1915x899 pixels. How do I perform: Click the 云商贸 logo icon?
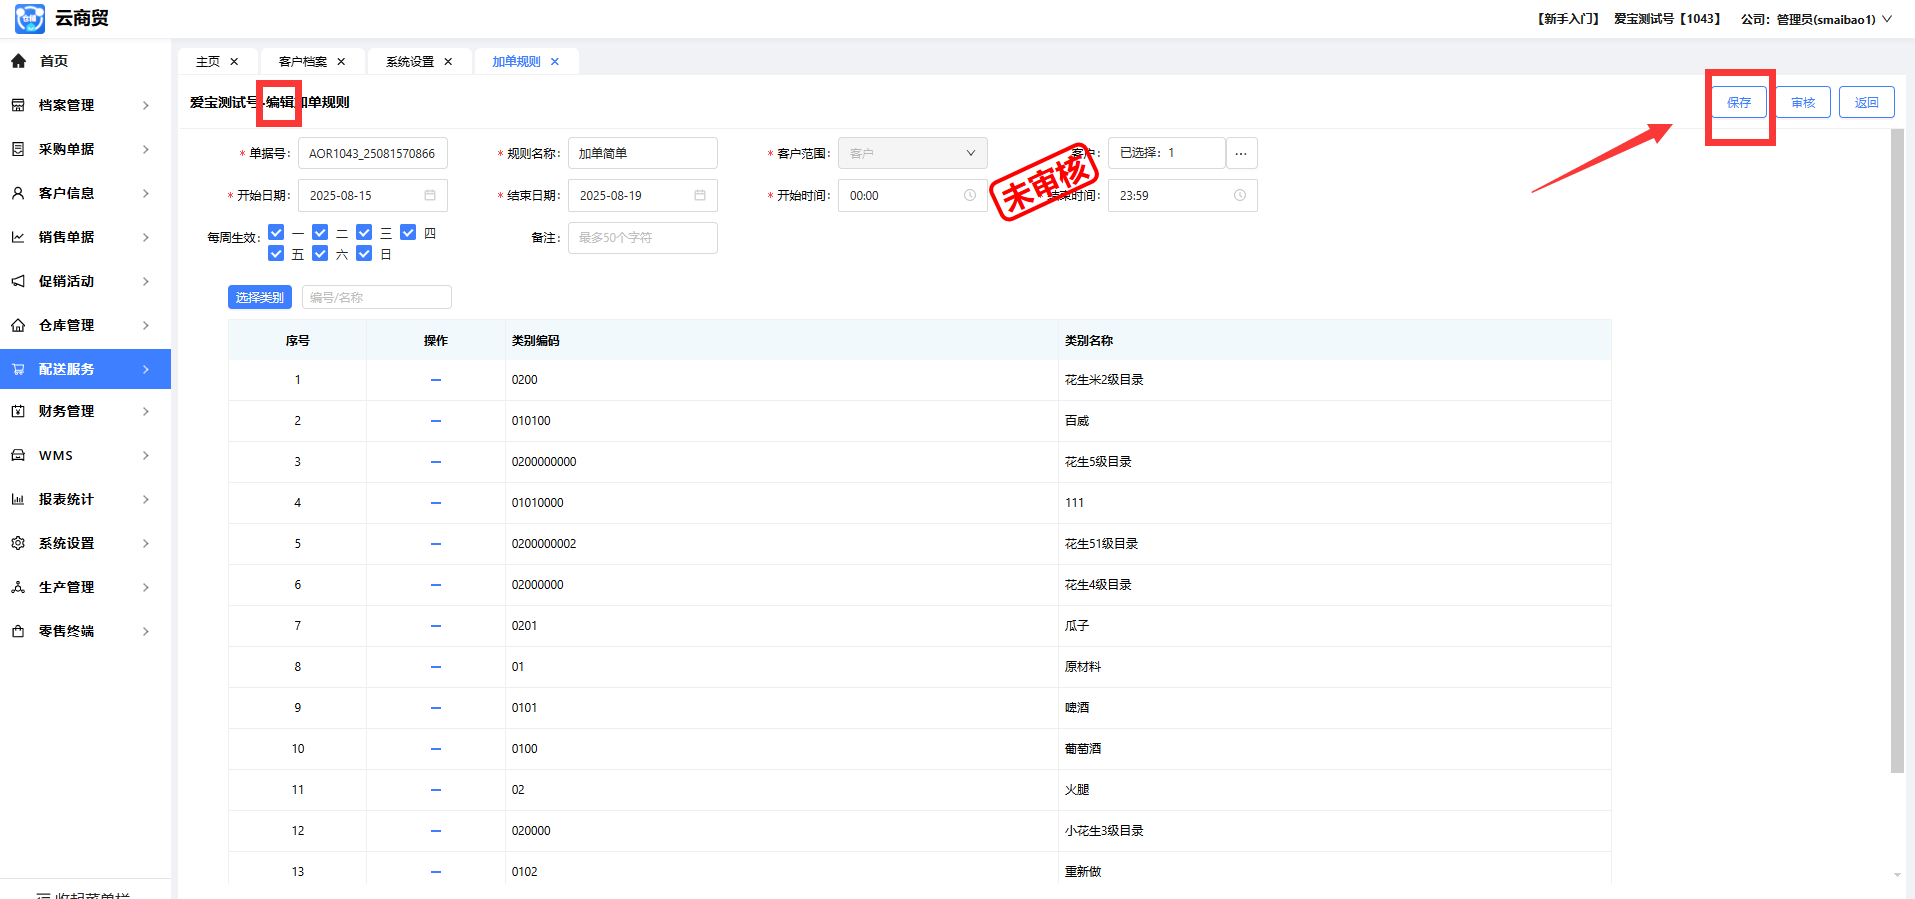point(29,18)
